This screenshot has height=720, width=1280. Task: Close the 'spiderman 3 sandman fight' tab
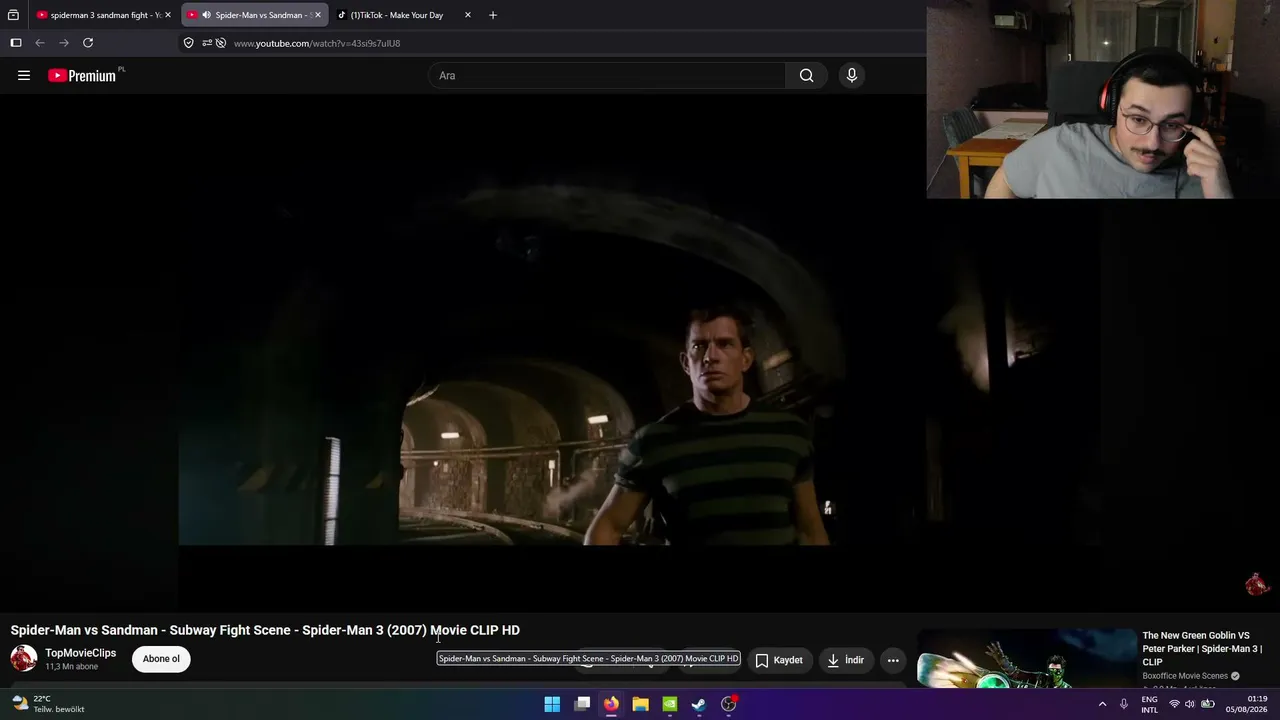168,15
